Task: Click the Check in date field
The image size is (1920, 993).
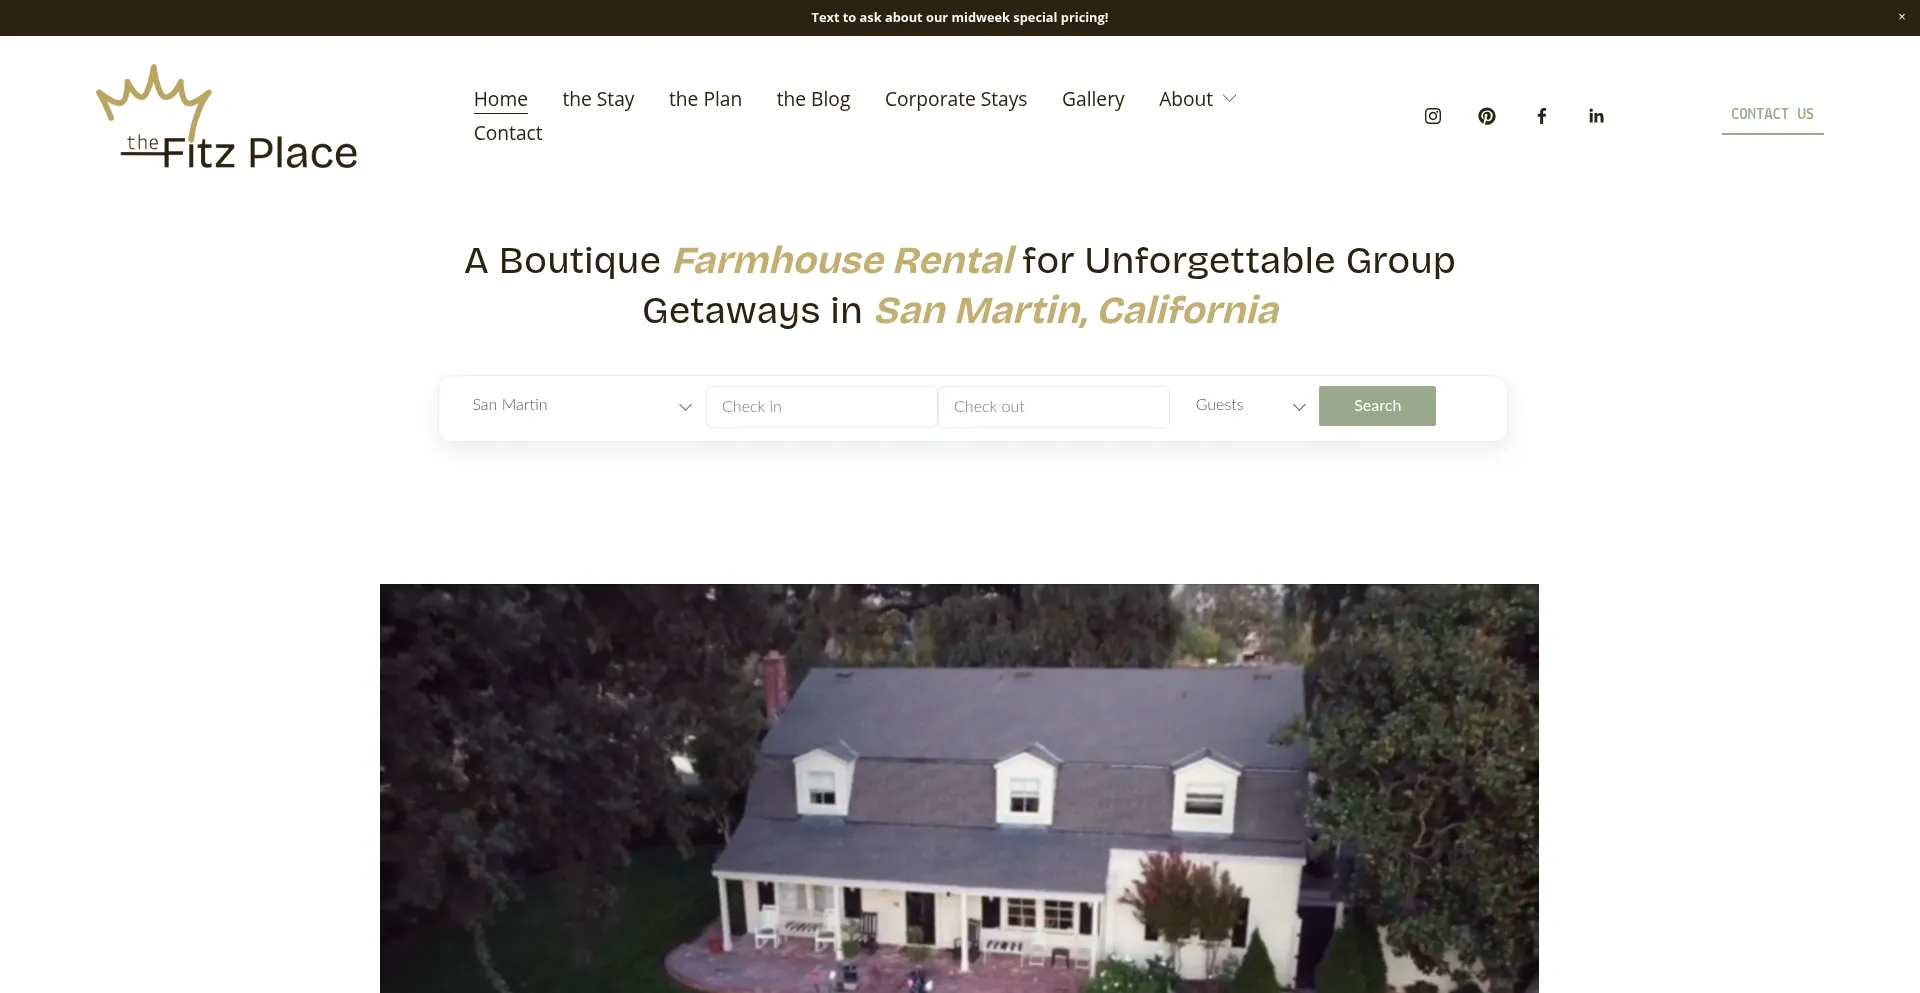Action: coord(821,407)
